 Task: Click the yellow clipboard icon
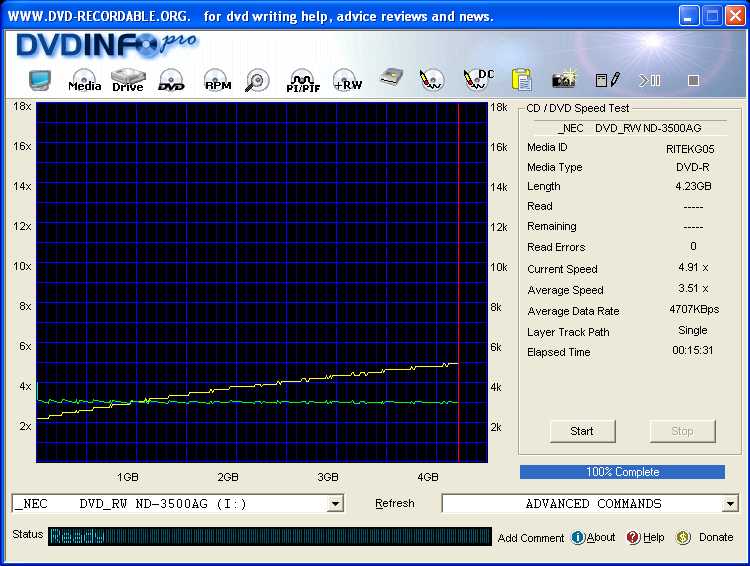point(522,79)
